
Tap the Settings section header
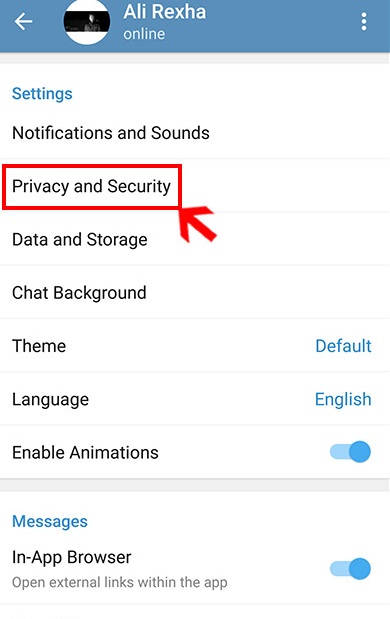pos(42,94)
